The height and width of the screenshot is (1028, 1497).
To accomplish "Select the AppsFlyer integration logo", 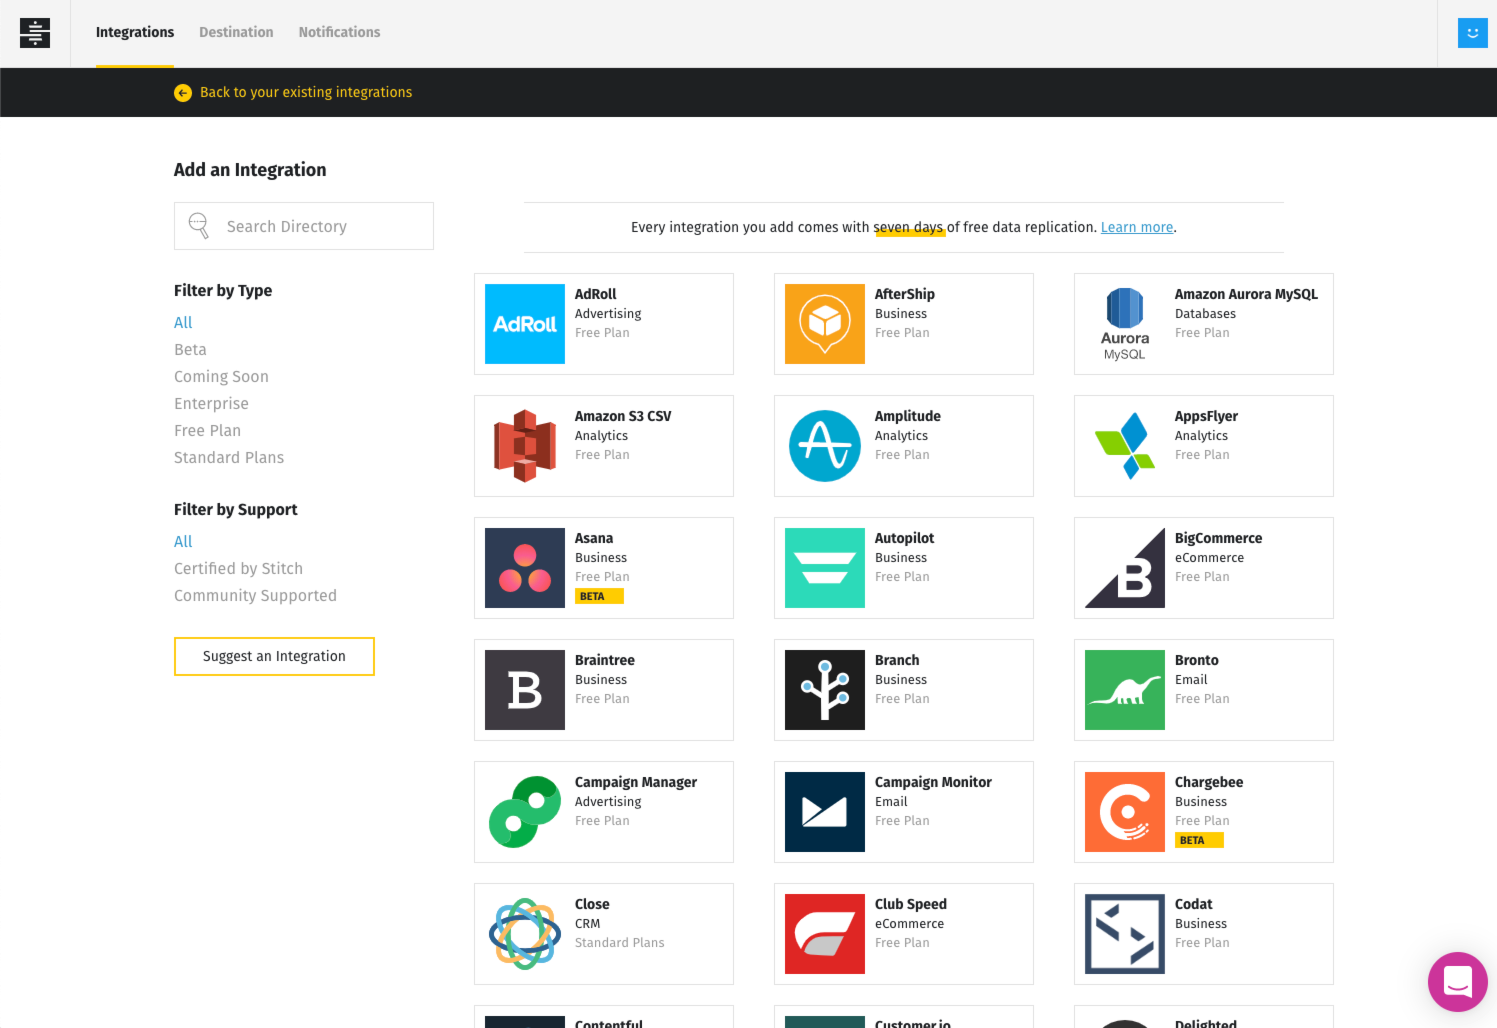I will point(1125,446).
